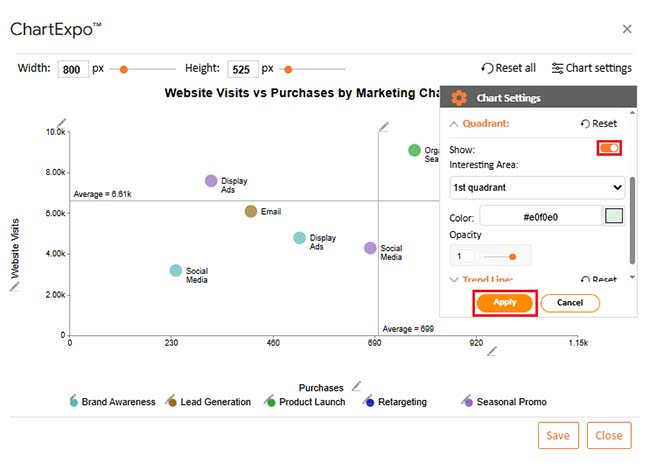Screen dimensions: 650x463
Task: Edit the Brand Awareness legend color
Action: pos(74,401)
